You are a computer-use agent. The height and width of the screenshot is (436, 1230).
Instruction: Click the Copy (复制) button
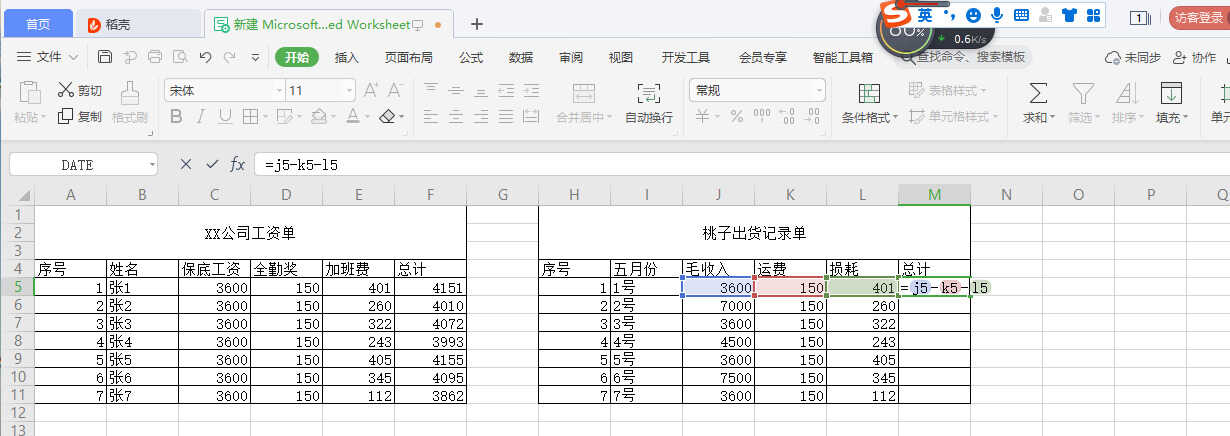(x=79, y=116)
